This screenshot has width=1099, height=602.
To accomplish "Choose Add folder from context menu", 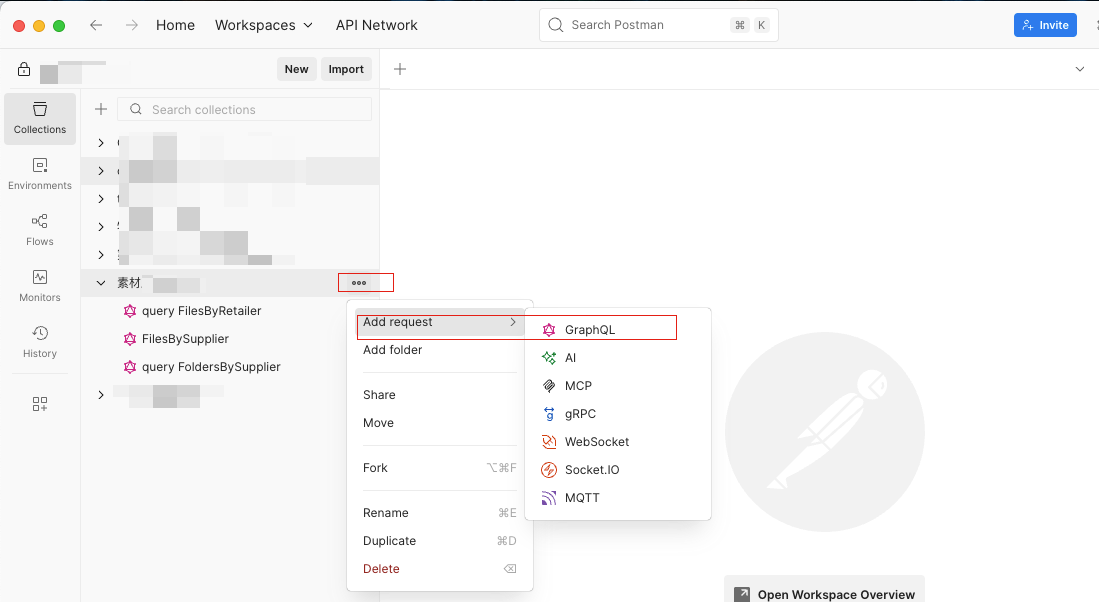I will [439, 350].
